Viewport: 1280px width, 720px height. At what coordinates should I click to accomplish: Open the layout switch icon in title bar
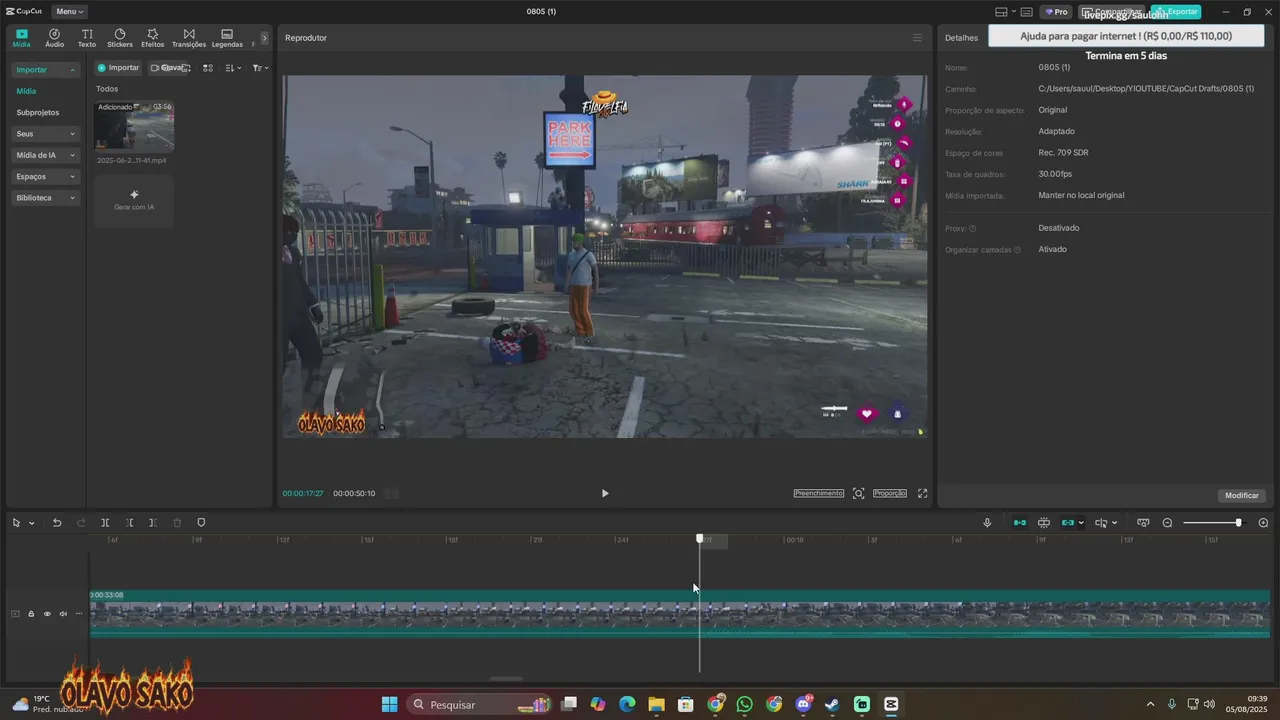click(1001, 12)
